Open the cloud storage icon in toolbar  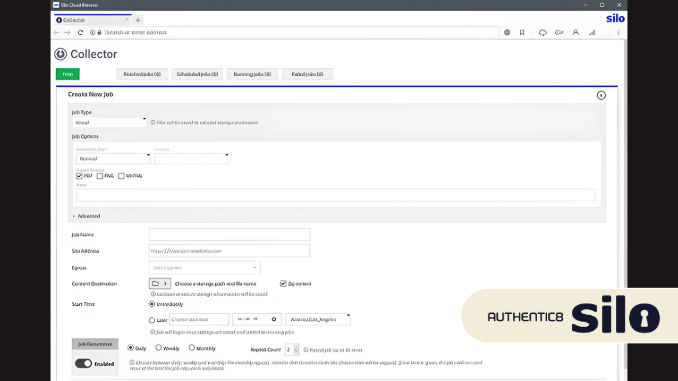tap(542, 32)
